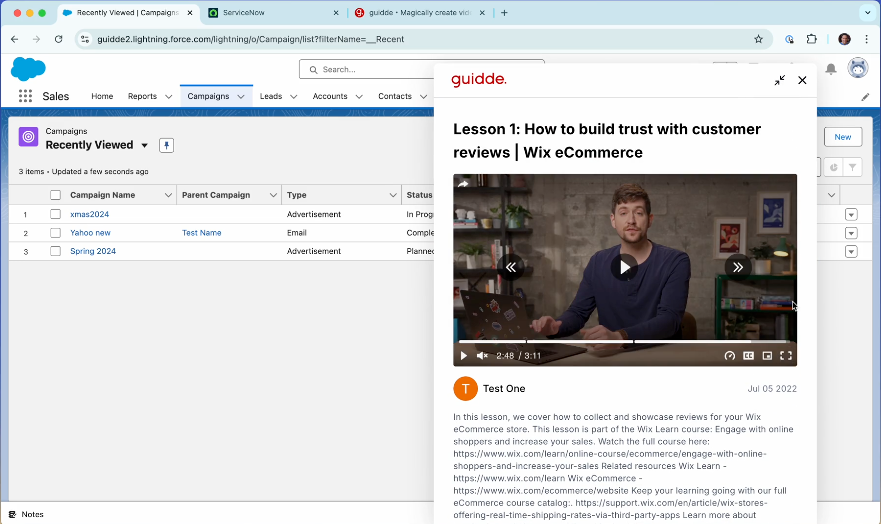Viewport: 881px width, 524px height.
Task: Open the xmas2024 campaign link
Action: 89,214
